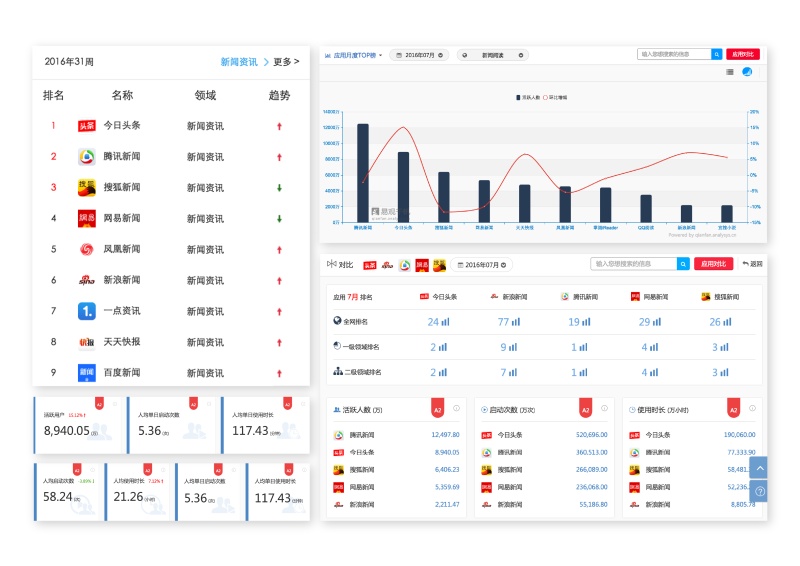Open the 2016年07月 date picker in 对比 panel
The image size is (800, 566).
482,265
